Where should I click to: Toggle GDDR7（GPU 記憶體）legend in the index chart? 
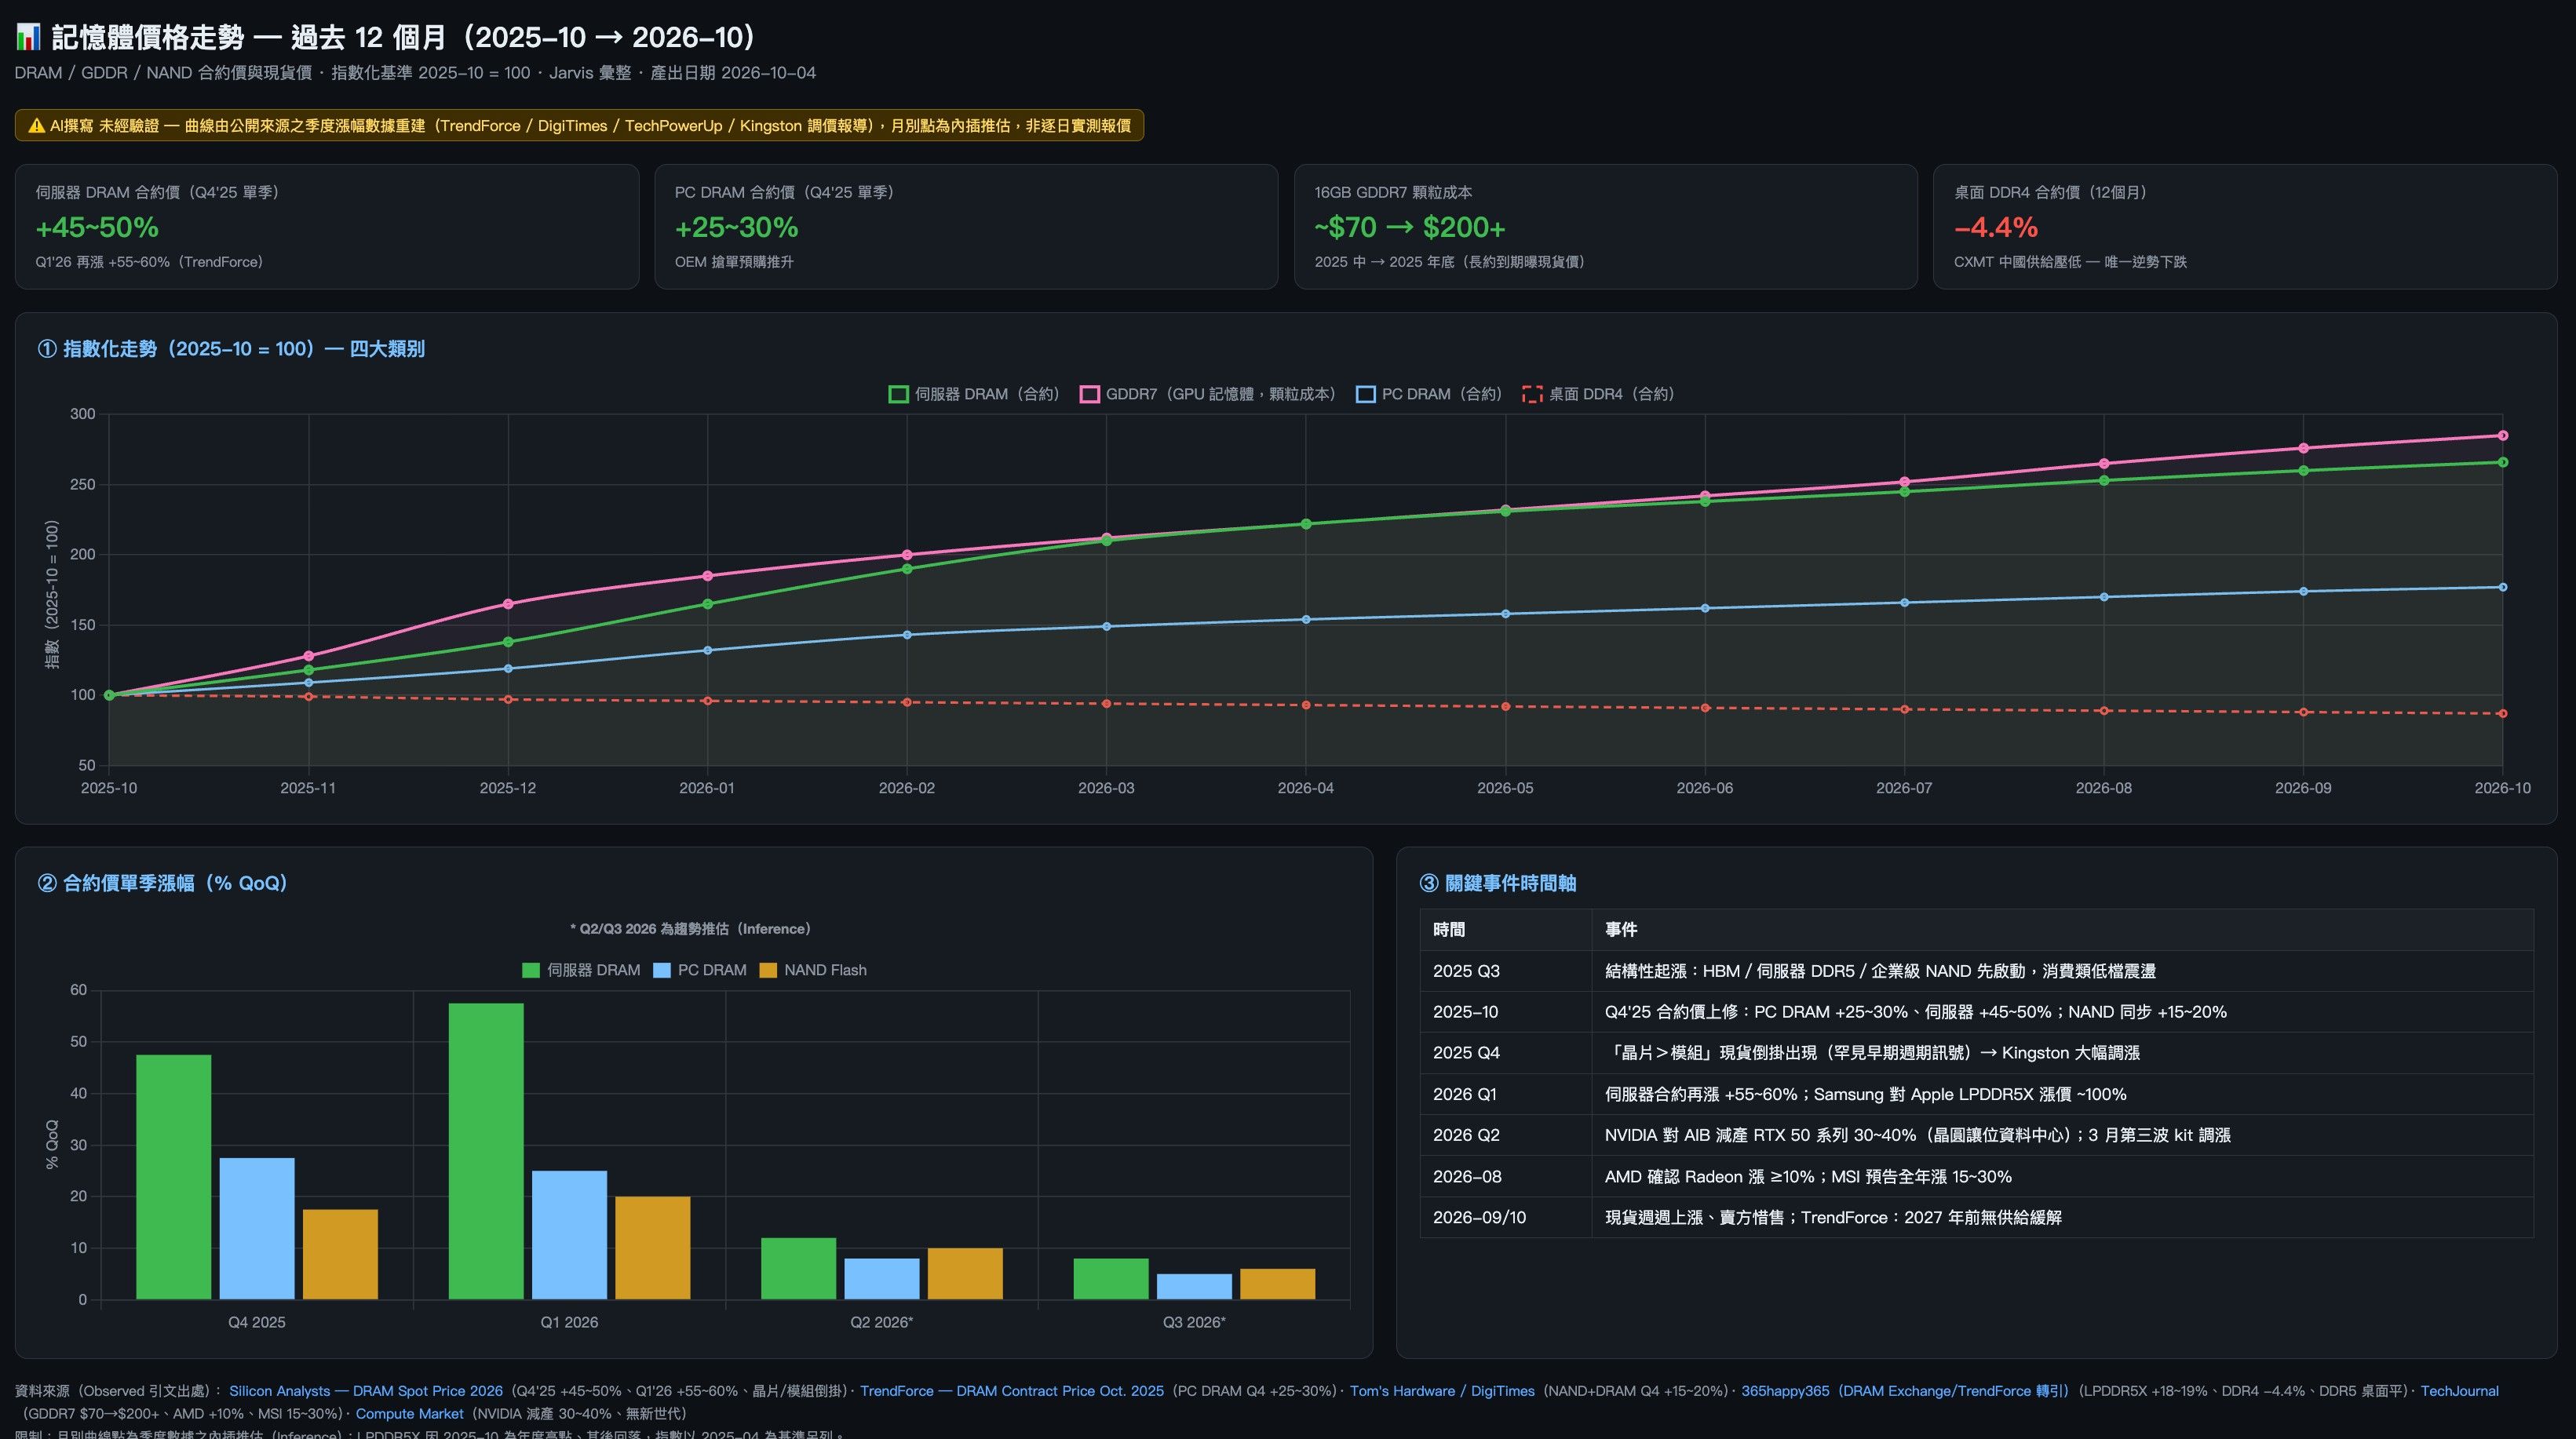coord(1207,394)
